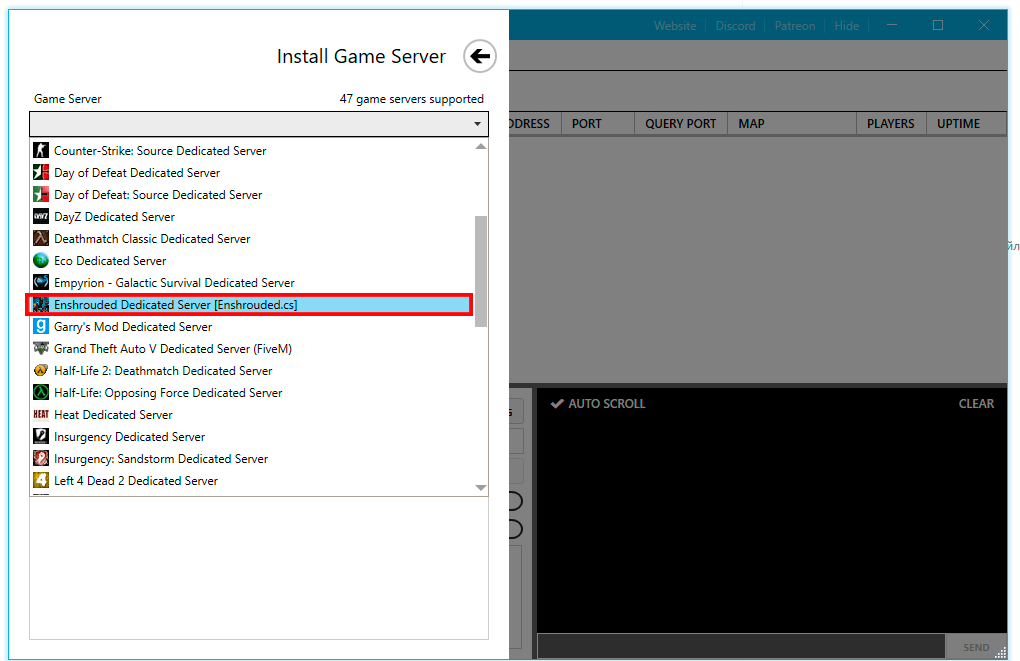Viewport: 1020px width, 661px height.
Task: Choose Heat Dedicated Server
Action: [252, 414]
